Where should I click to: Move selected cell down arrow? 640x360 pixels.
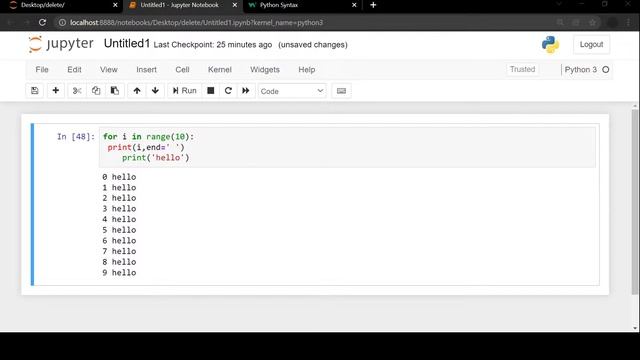tap(155, 91)
